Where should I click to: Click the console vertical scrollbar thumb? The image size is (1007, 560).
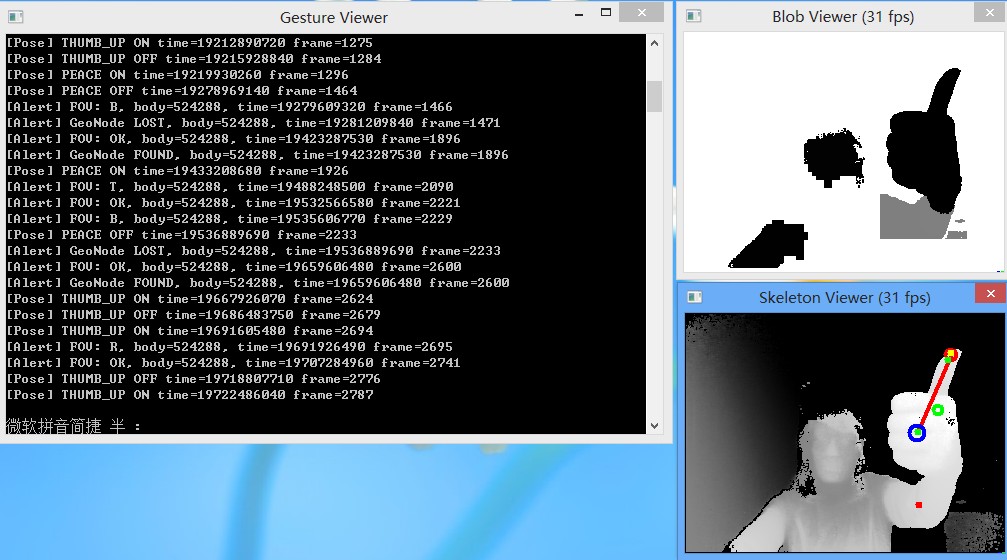pos(654,96)
